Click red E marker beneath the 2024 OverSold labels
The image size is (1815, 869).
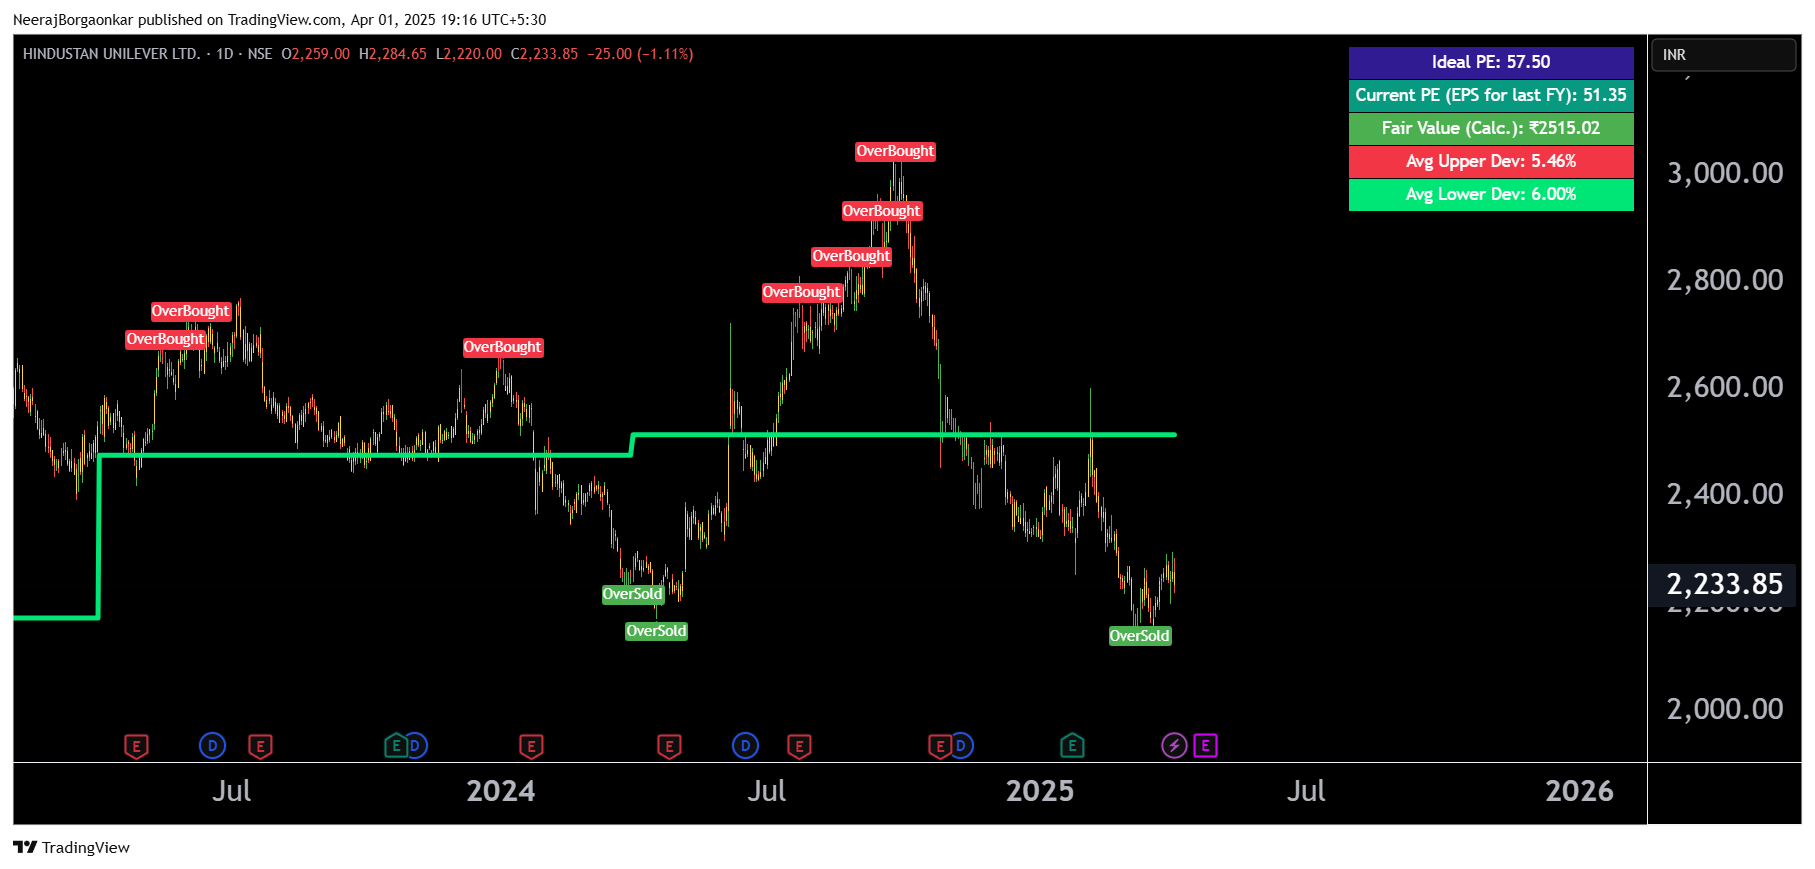click(669, 746)
